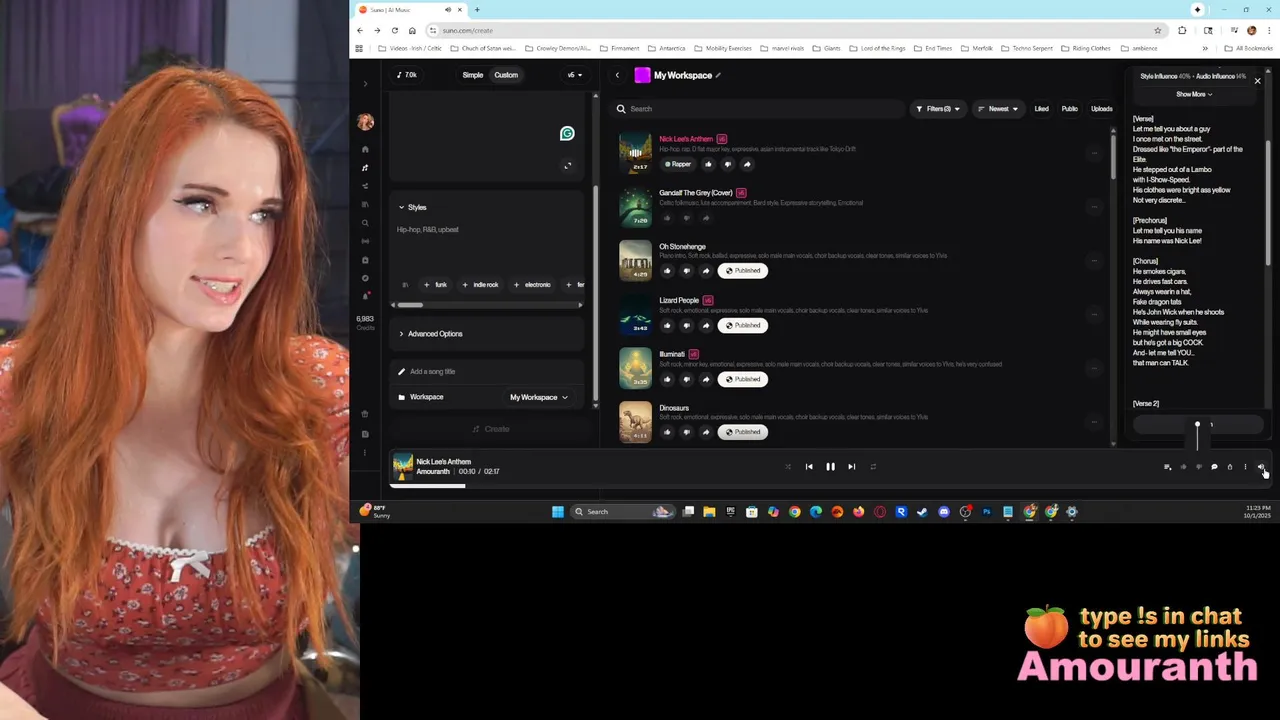Adjust the volume slider handle
The width and height of the screenshot is (1280, 720).
tap(1197, 425)
